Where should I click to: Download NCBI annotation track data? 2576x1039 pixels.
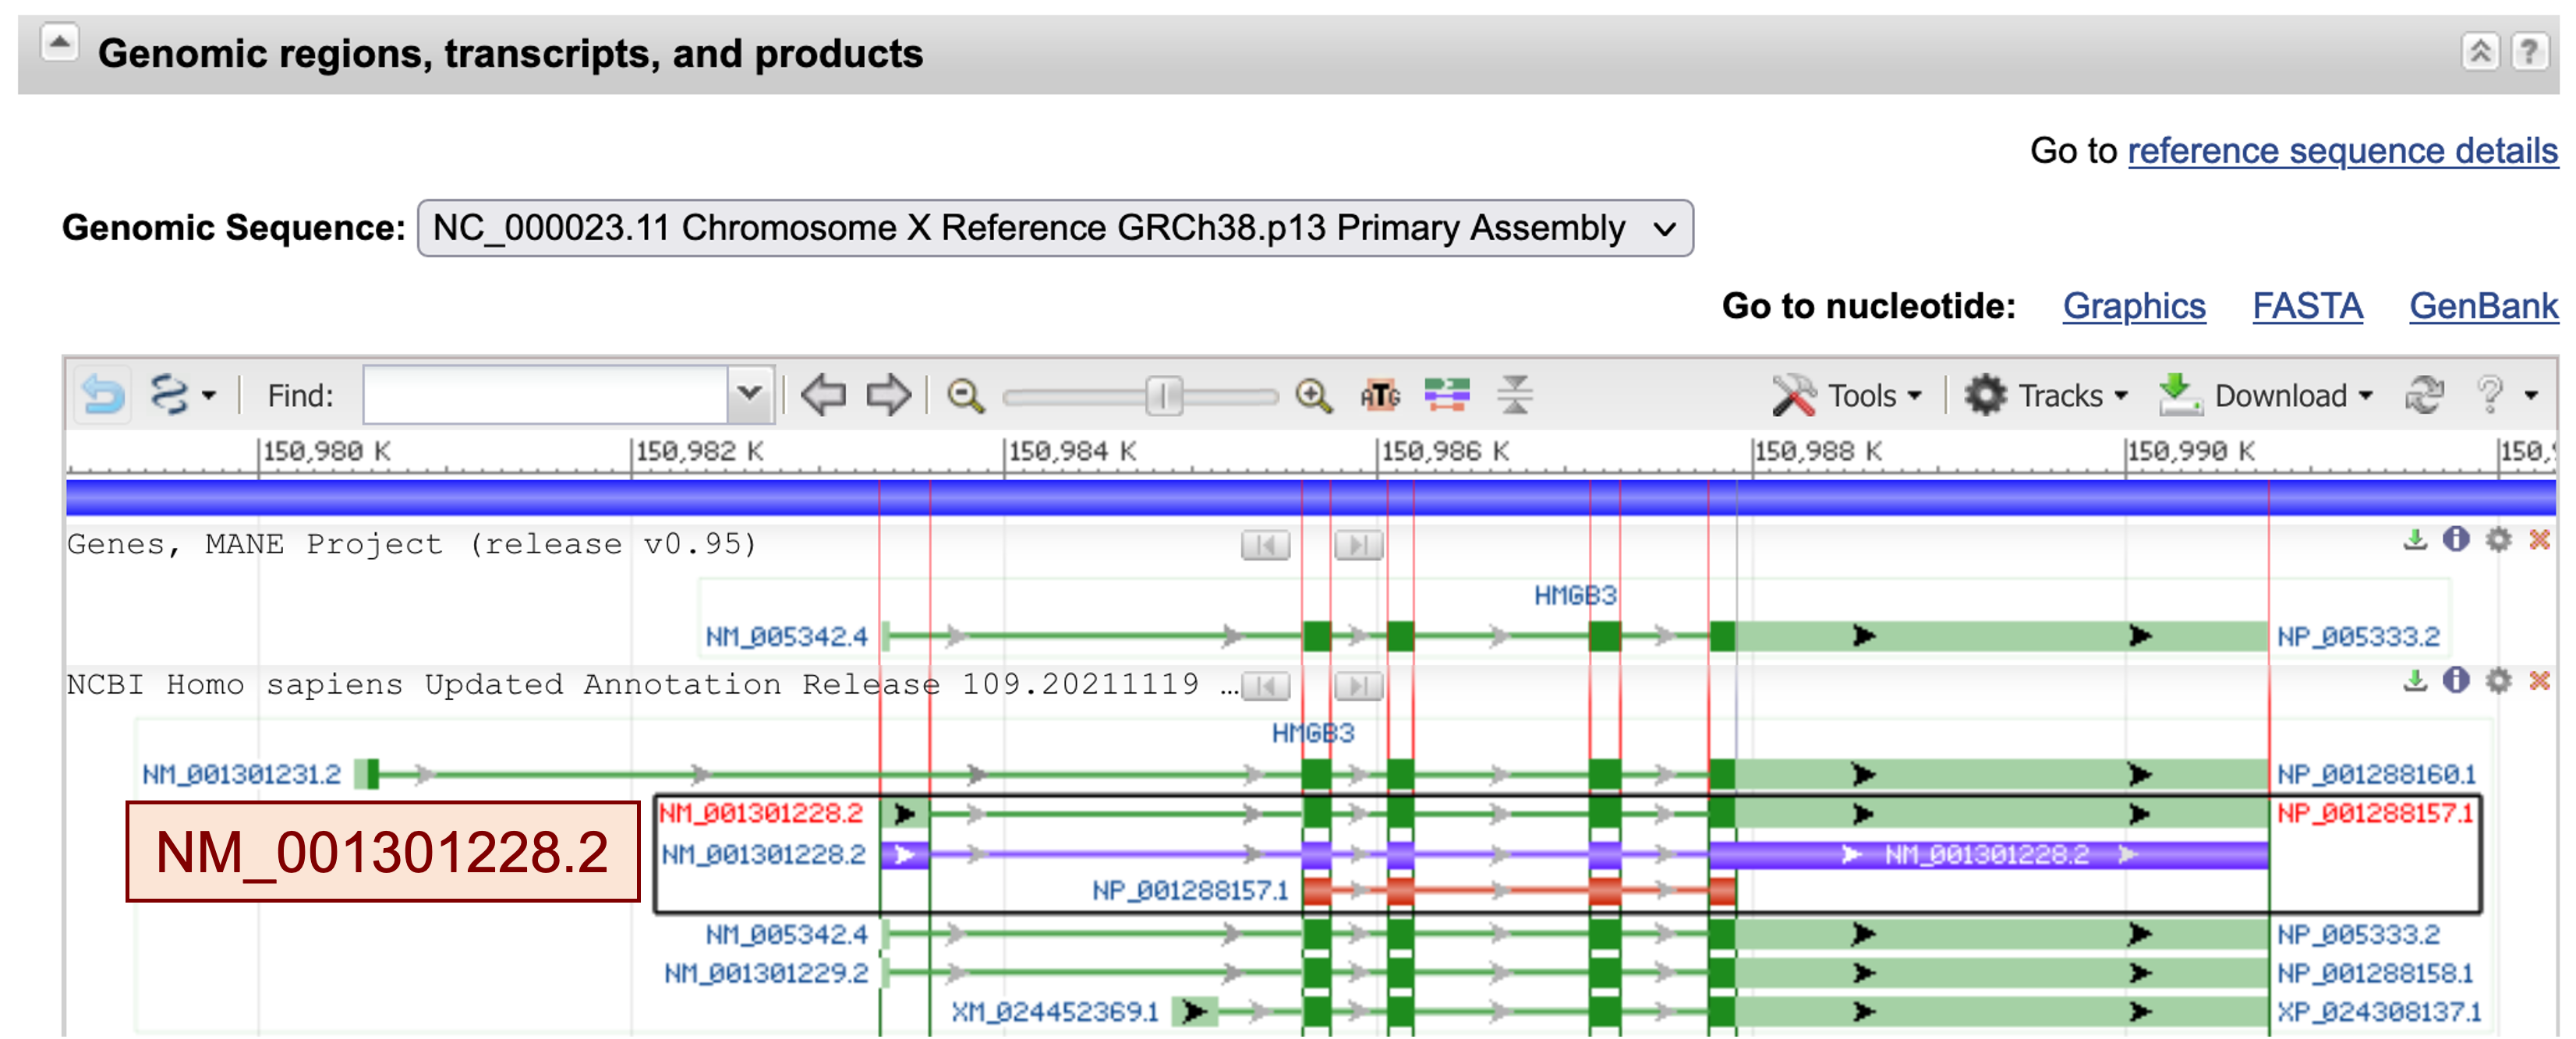click(2415, 681)
